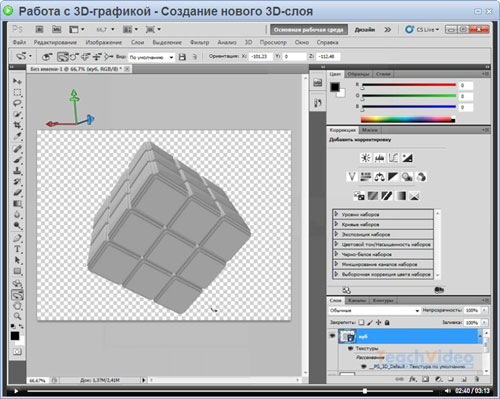
Task: Expand the Кривые наборов presets
Action: (383, 224)
